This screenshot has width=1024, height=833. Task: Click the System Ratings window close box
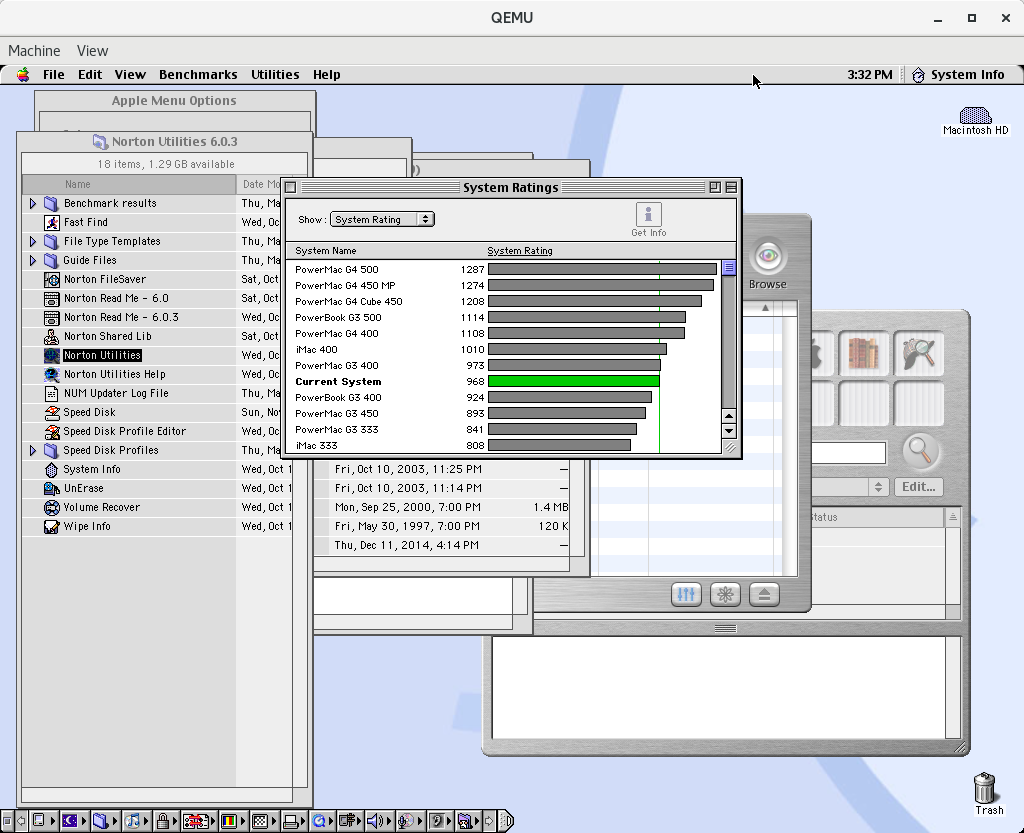tap(291, 187)
